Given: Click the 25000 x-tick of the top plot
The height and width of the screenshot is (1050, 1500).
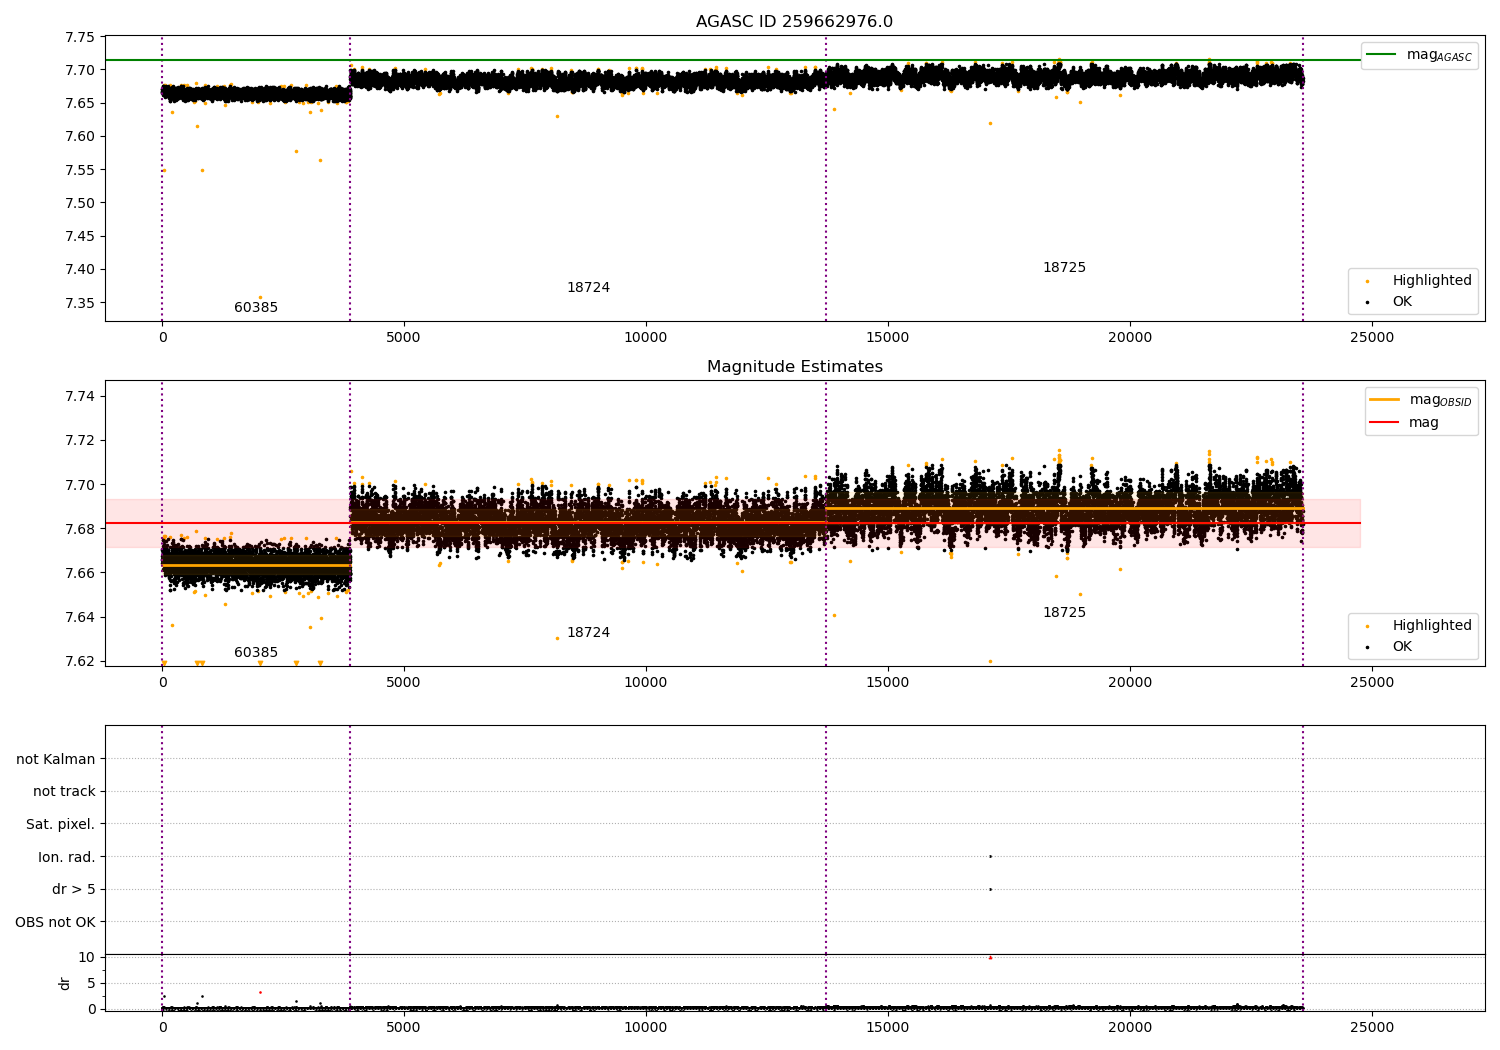Looking at the screenshot, I should pos(1371,338).
